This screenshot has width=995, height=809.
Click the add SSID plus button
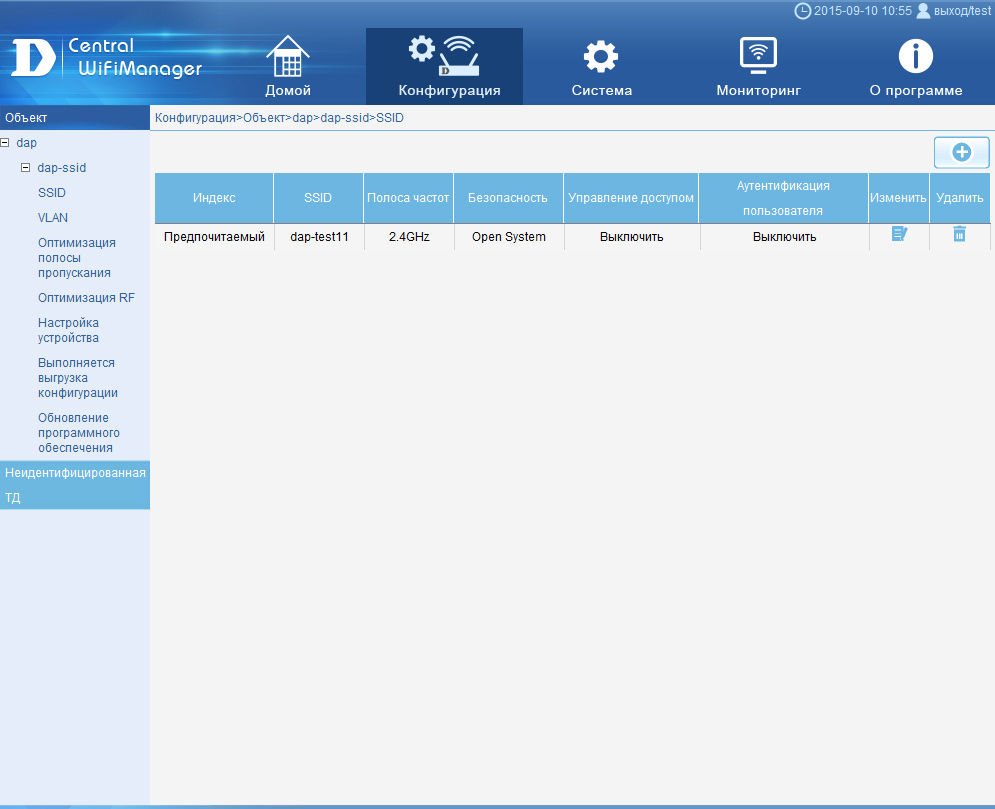pos(961,153)
